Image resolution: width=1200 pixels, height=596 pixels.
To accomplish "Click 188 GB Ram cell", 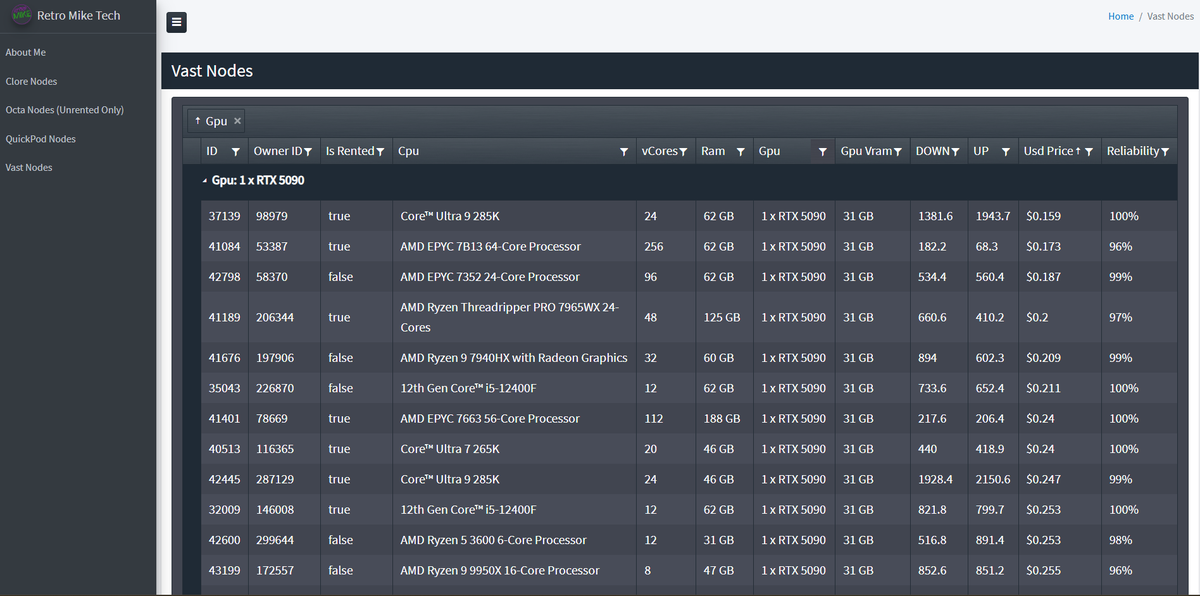I will (x=725, y=418).
